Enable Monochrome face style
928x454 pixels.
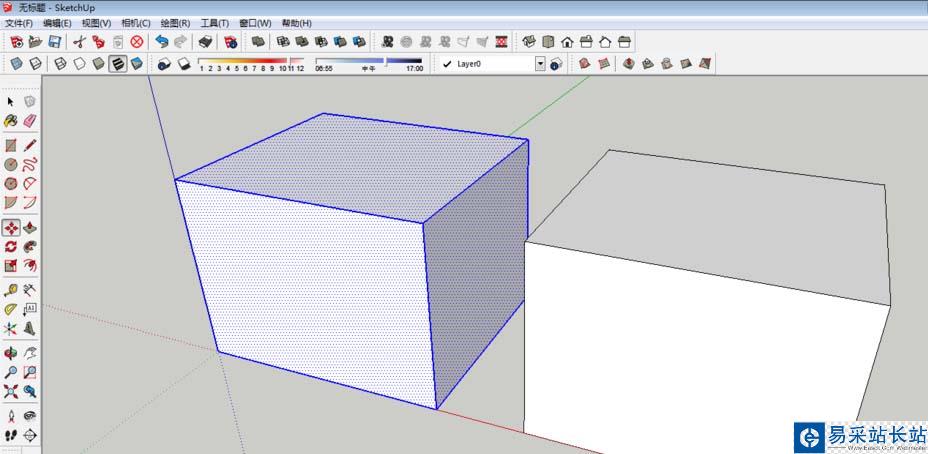[137, 63]
